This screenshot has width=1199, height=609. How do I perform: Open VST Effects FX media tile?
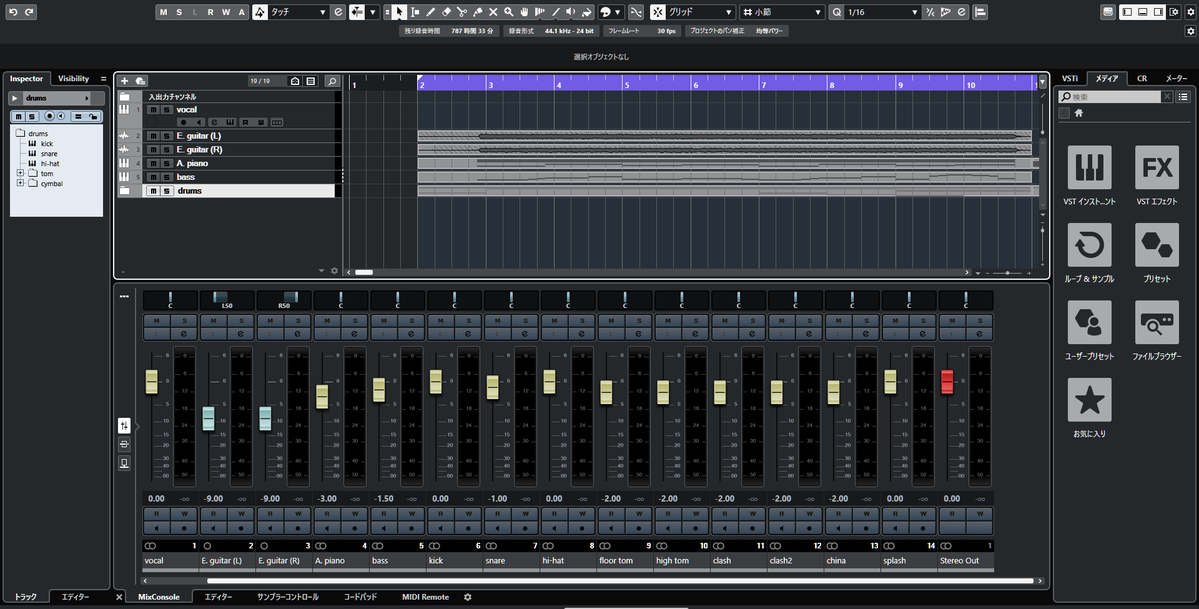coord(1156,168)
